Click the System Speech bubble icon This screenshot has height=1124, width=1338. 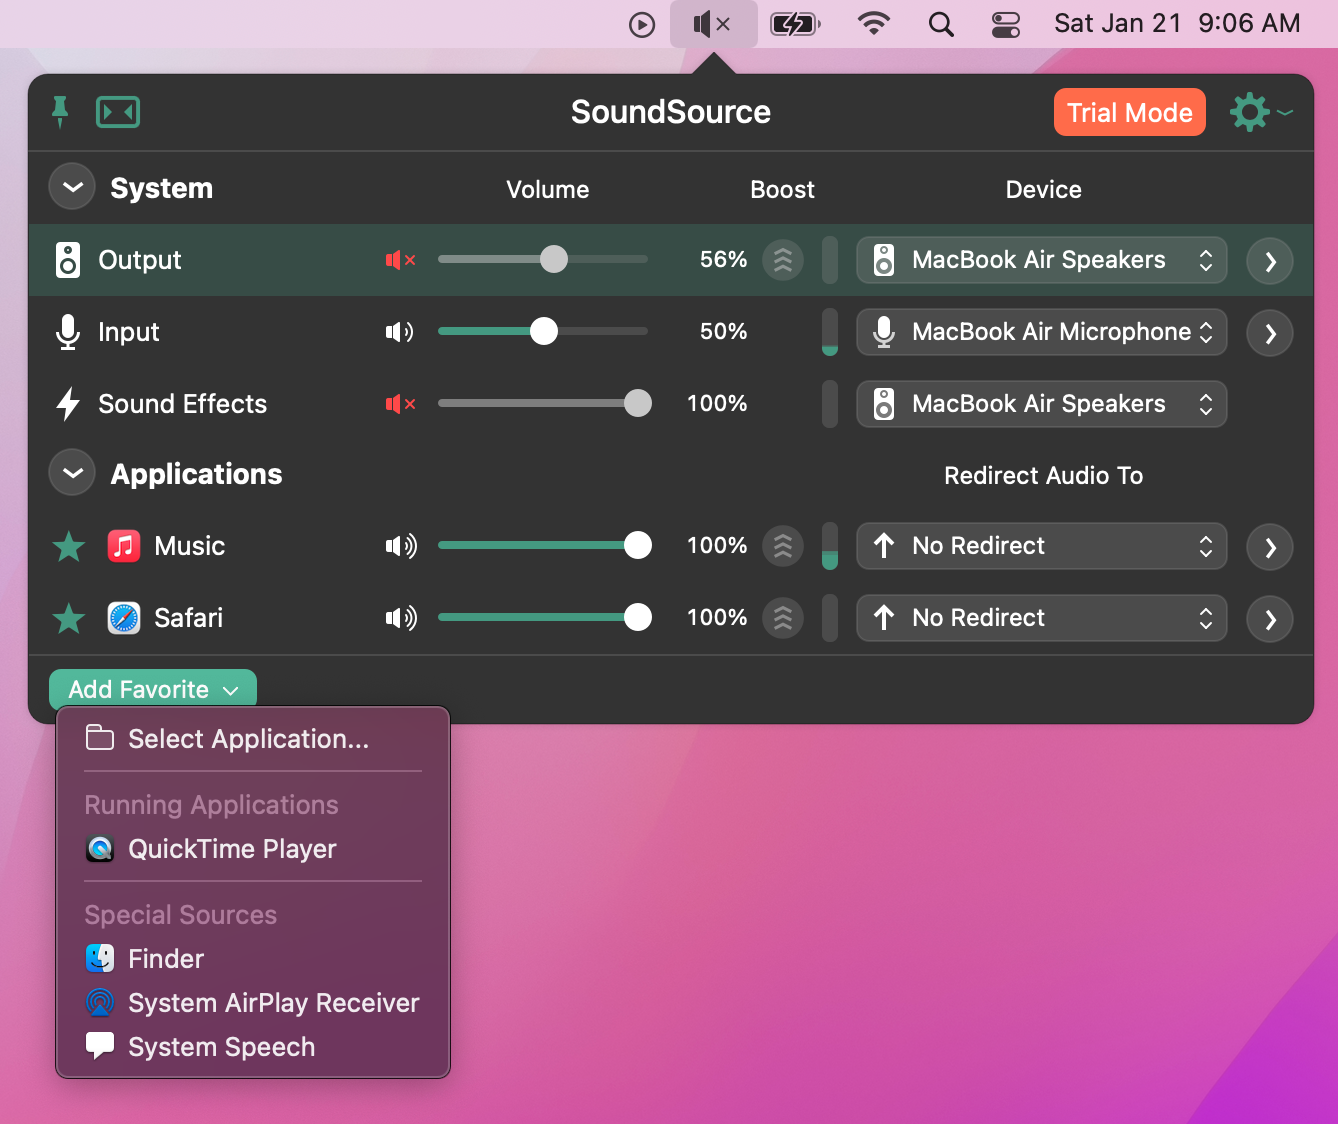pyautogui.click(x=100, y=1046)
